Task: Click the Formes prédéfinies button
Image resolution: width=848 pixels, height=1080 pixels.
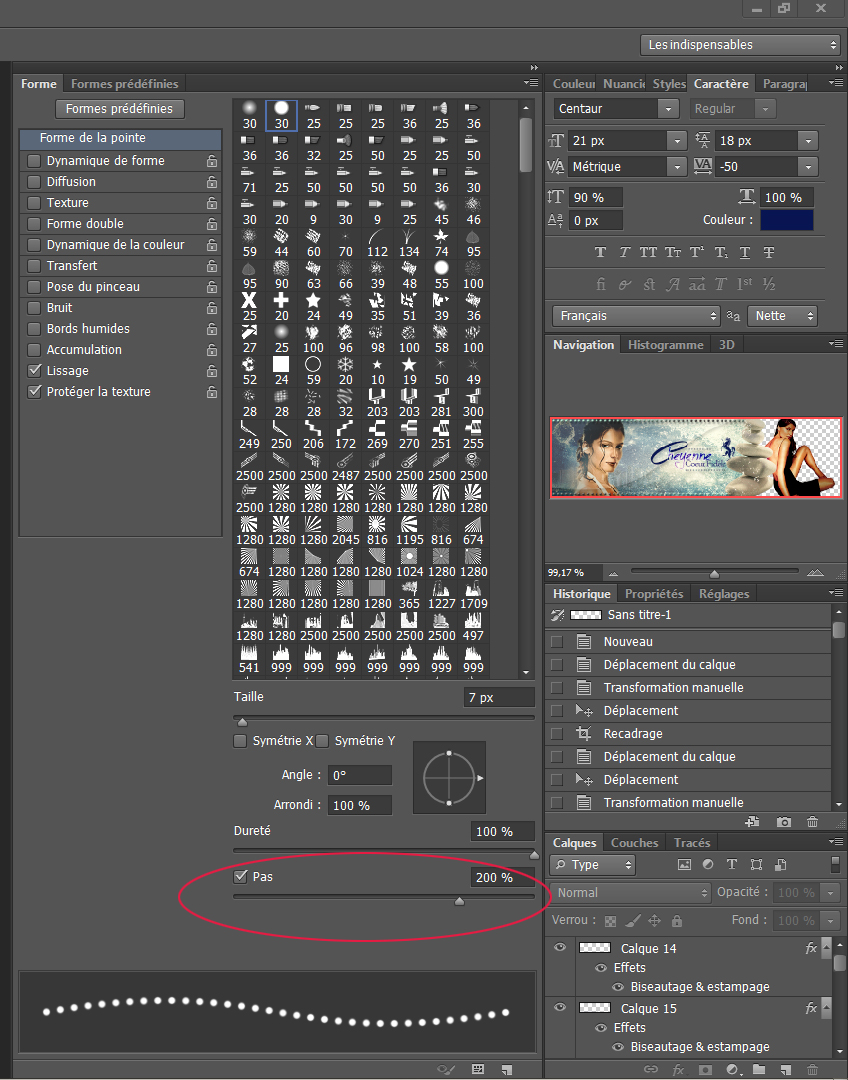Action: 119,109
